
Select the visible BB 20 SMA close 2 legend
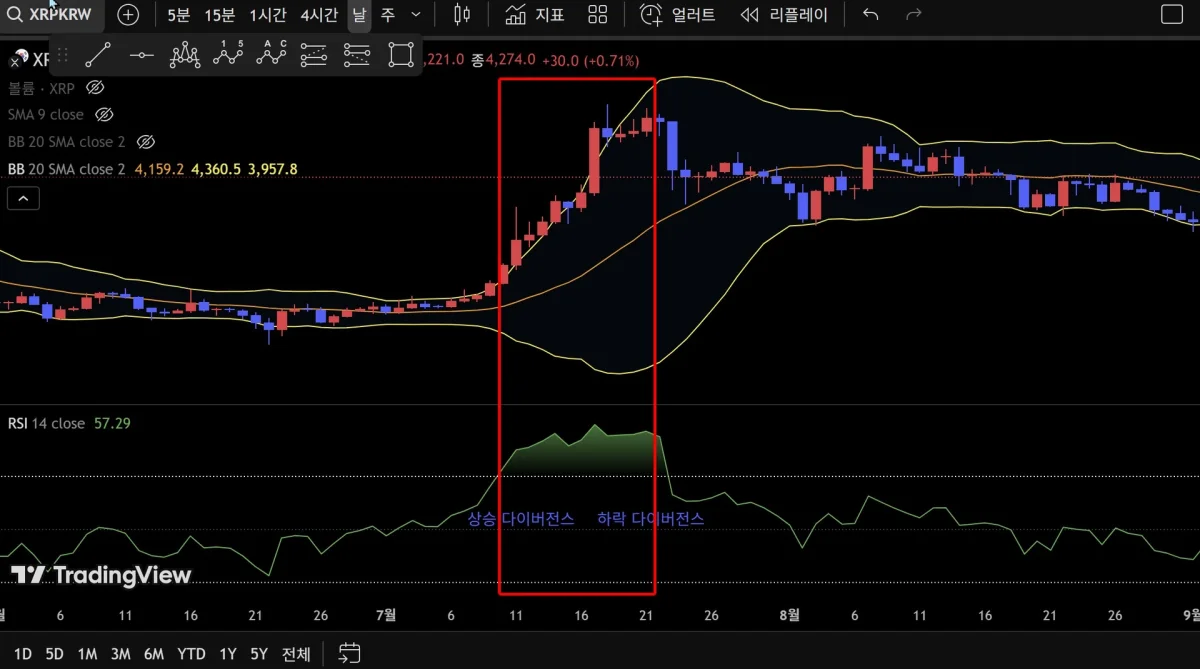tap(67, 169)
